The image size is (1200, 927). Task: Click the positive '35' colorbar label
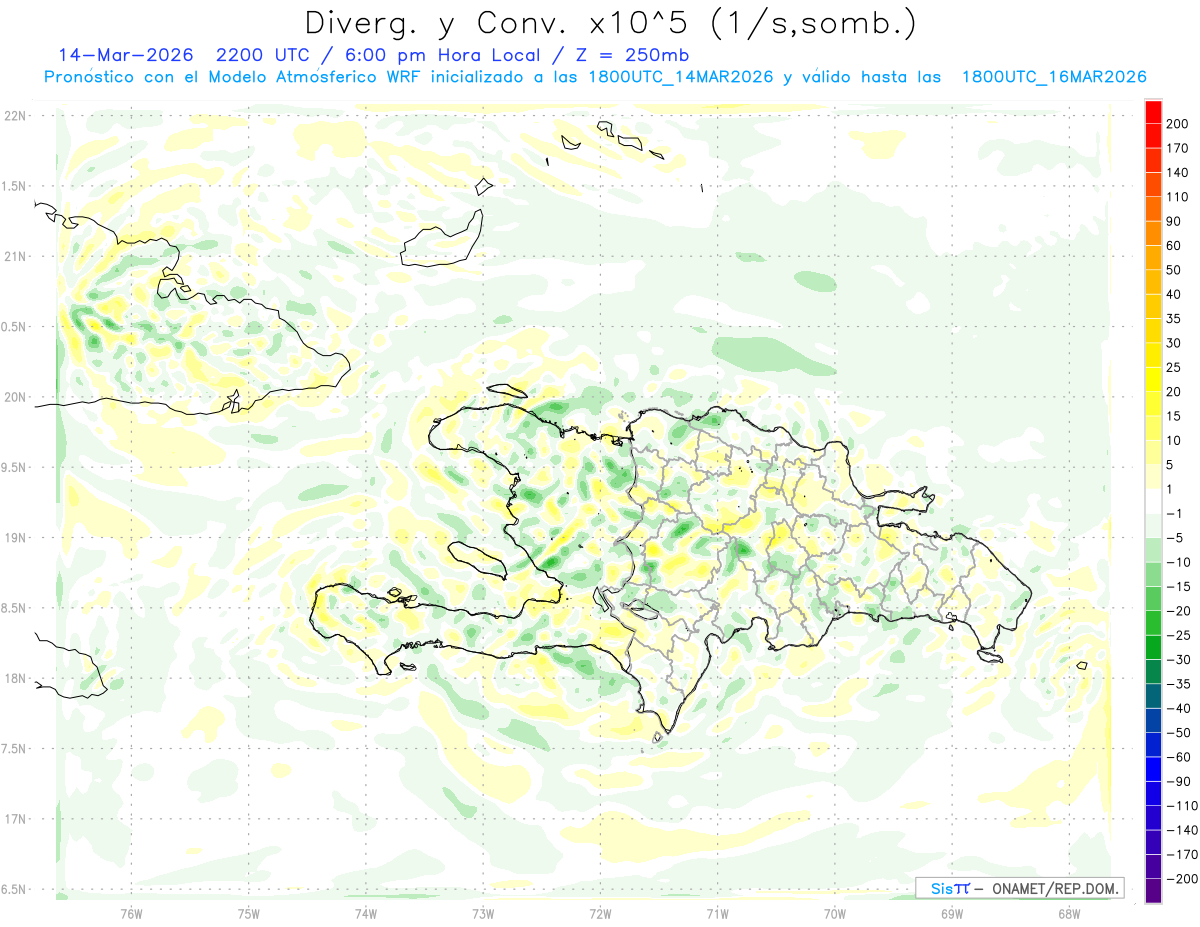pos(1175,319)
